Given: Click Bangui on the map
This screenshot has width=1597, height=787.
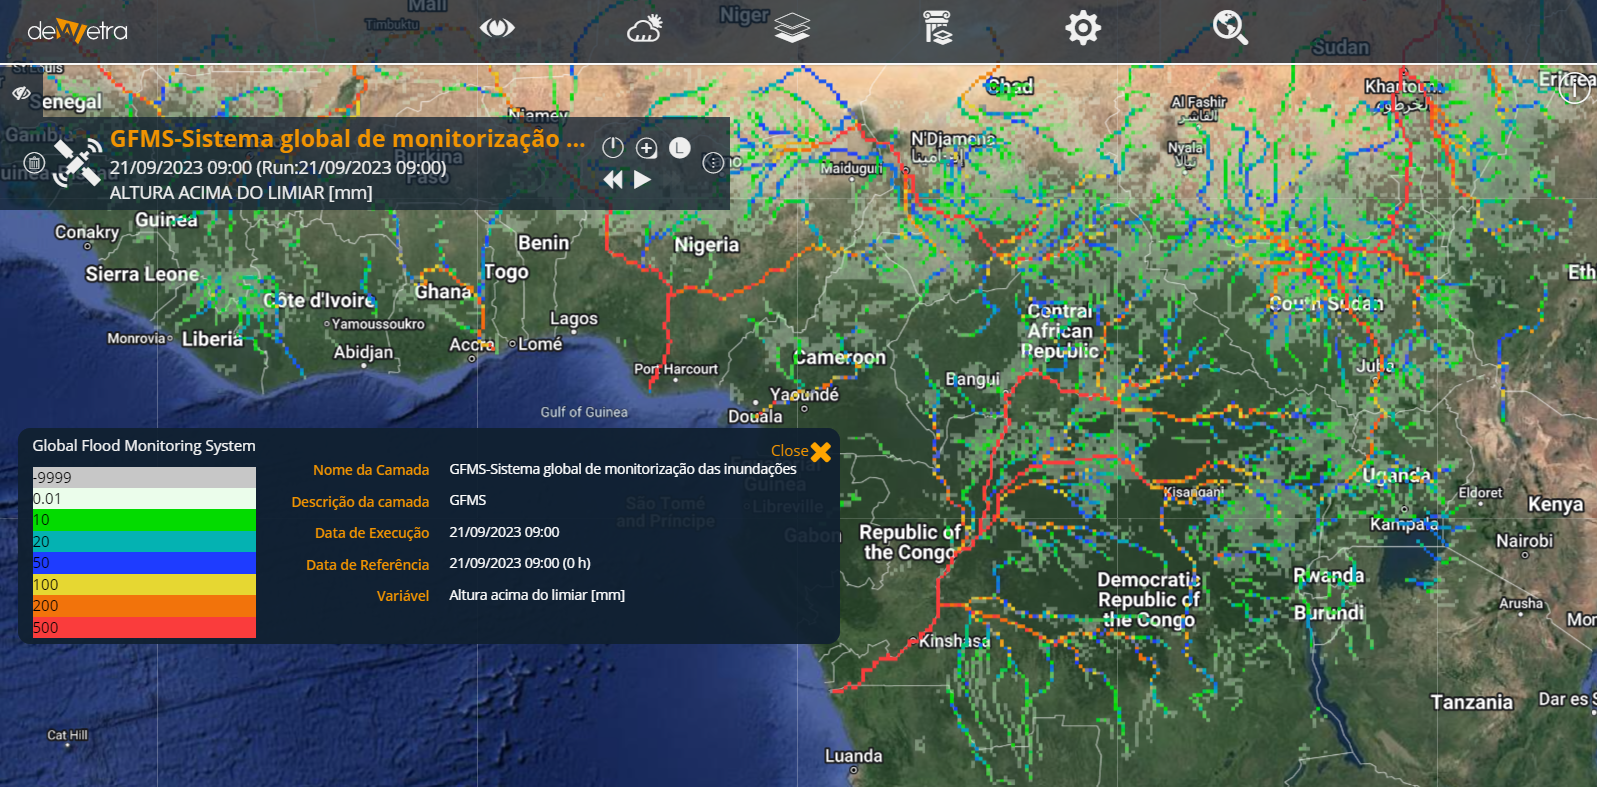Looking at the screenshot, I should (x=973, y=379).
